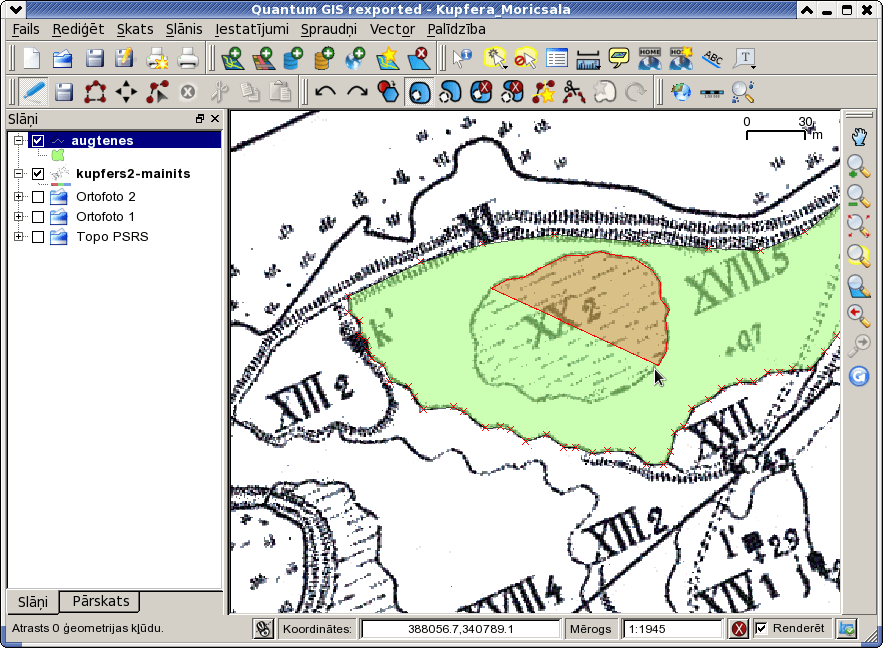Deselect features from all layers icon
The width and height of the screenshot is (883, 648).
(525, 58)
